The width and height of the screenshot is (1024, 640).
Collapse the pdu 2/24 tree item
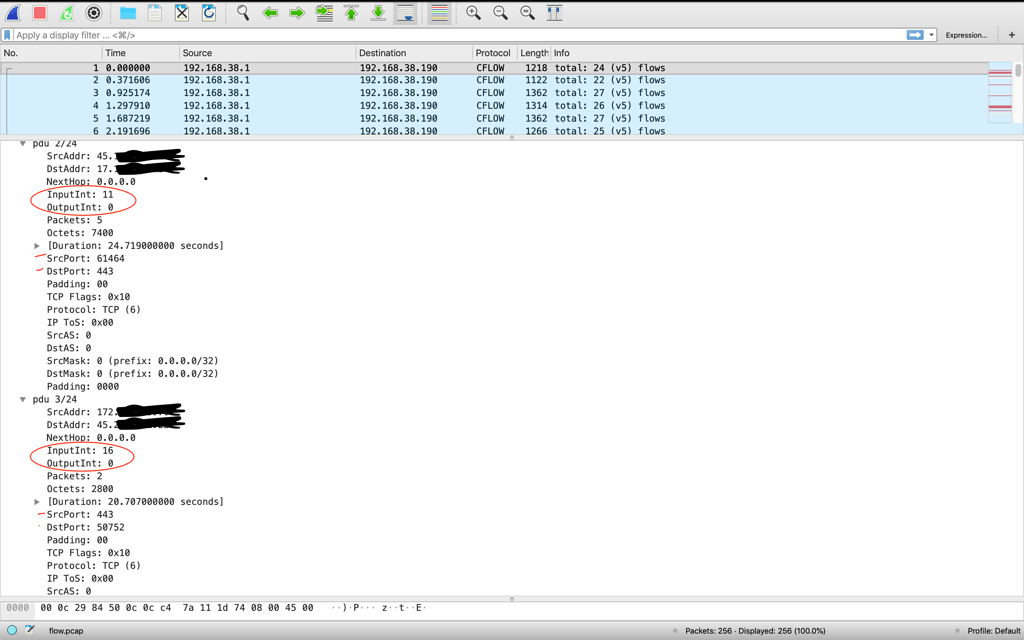click(x=23, y=143)
